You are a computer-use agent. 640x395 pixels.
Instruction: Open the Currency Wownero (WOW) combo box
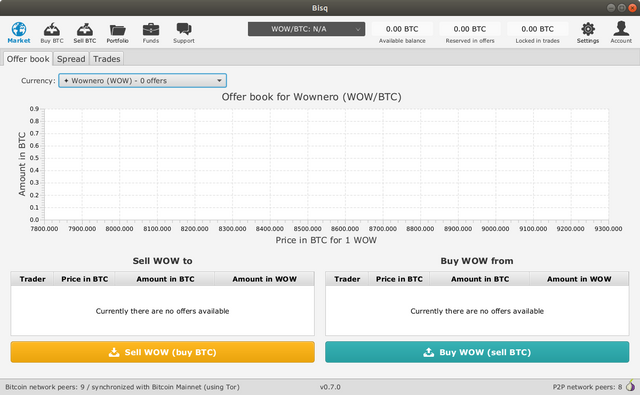click(142, 80)
